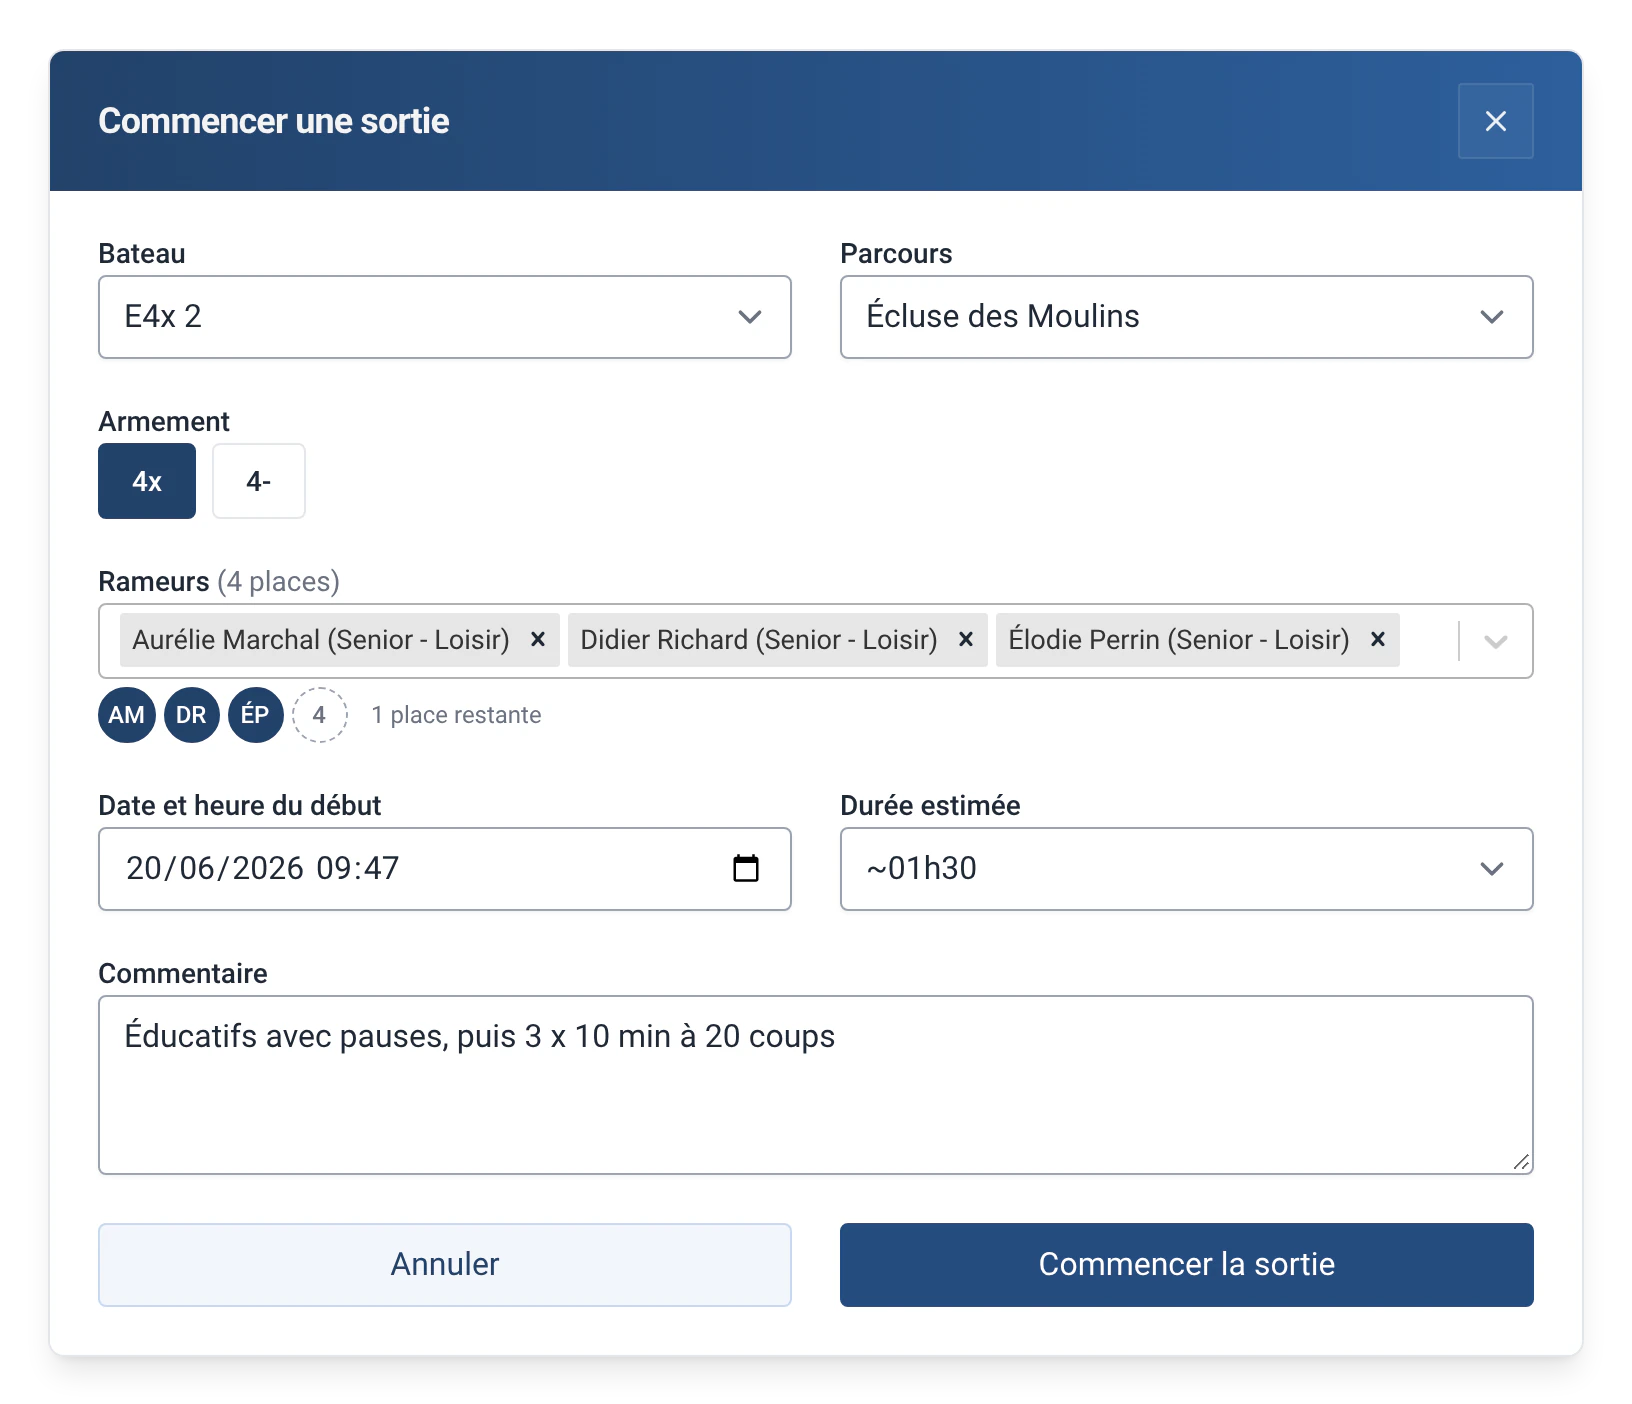This screenshot has height=1404, width=1632.
Task: Remove Didier Richard from rameurs
Action: pyautogui.click(x=966, y=640)
